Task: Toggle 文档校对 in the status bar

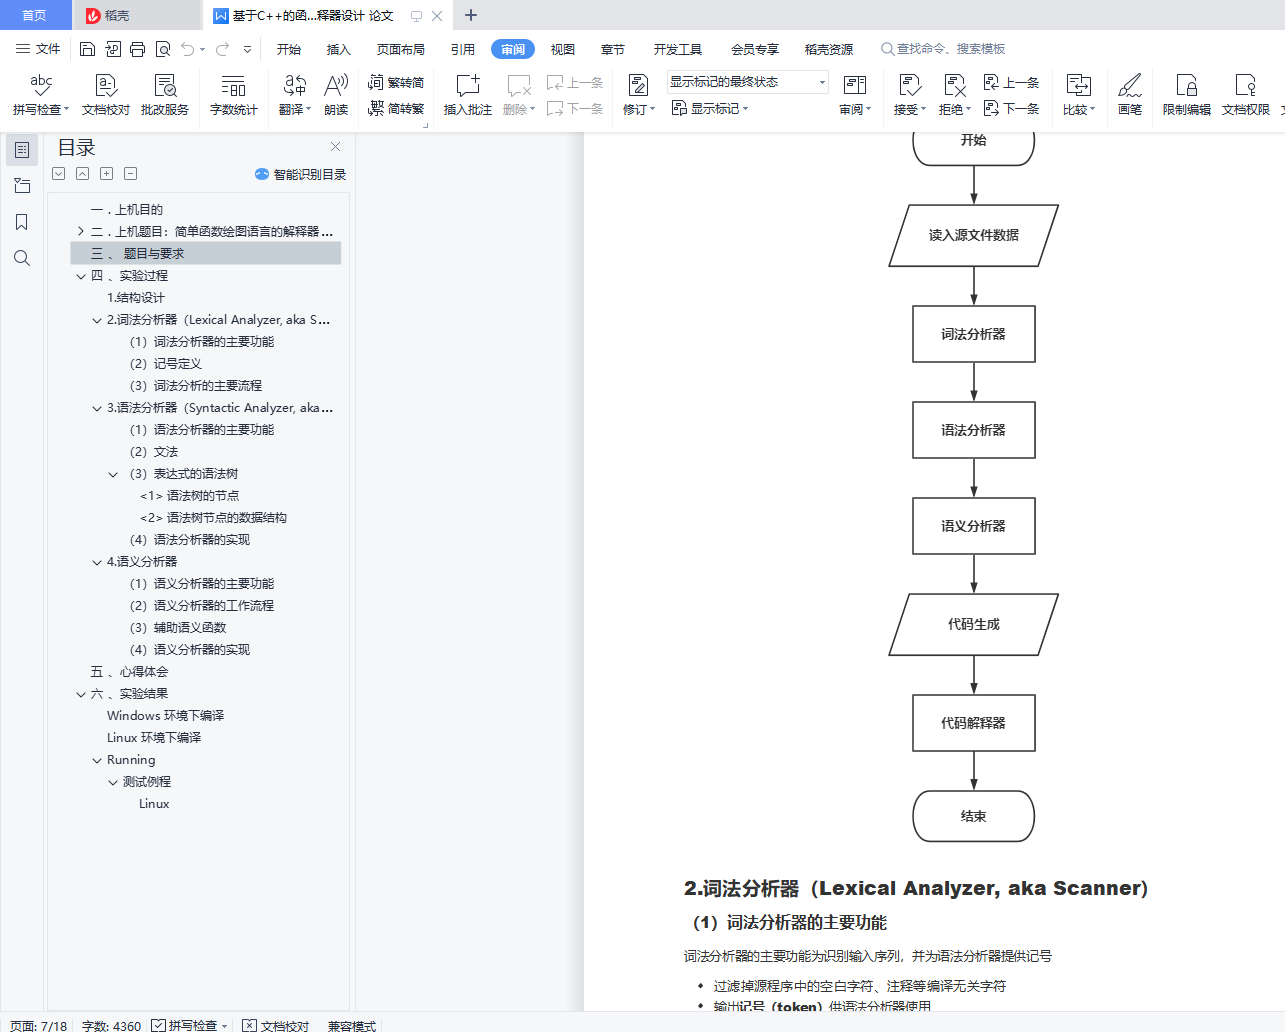Action: pos(276,1025)
